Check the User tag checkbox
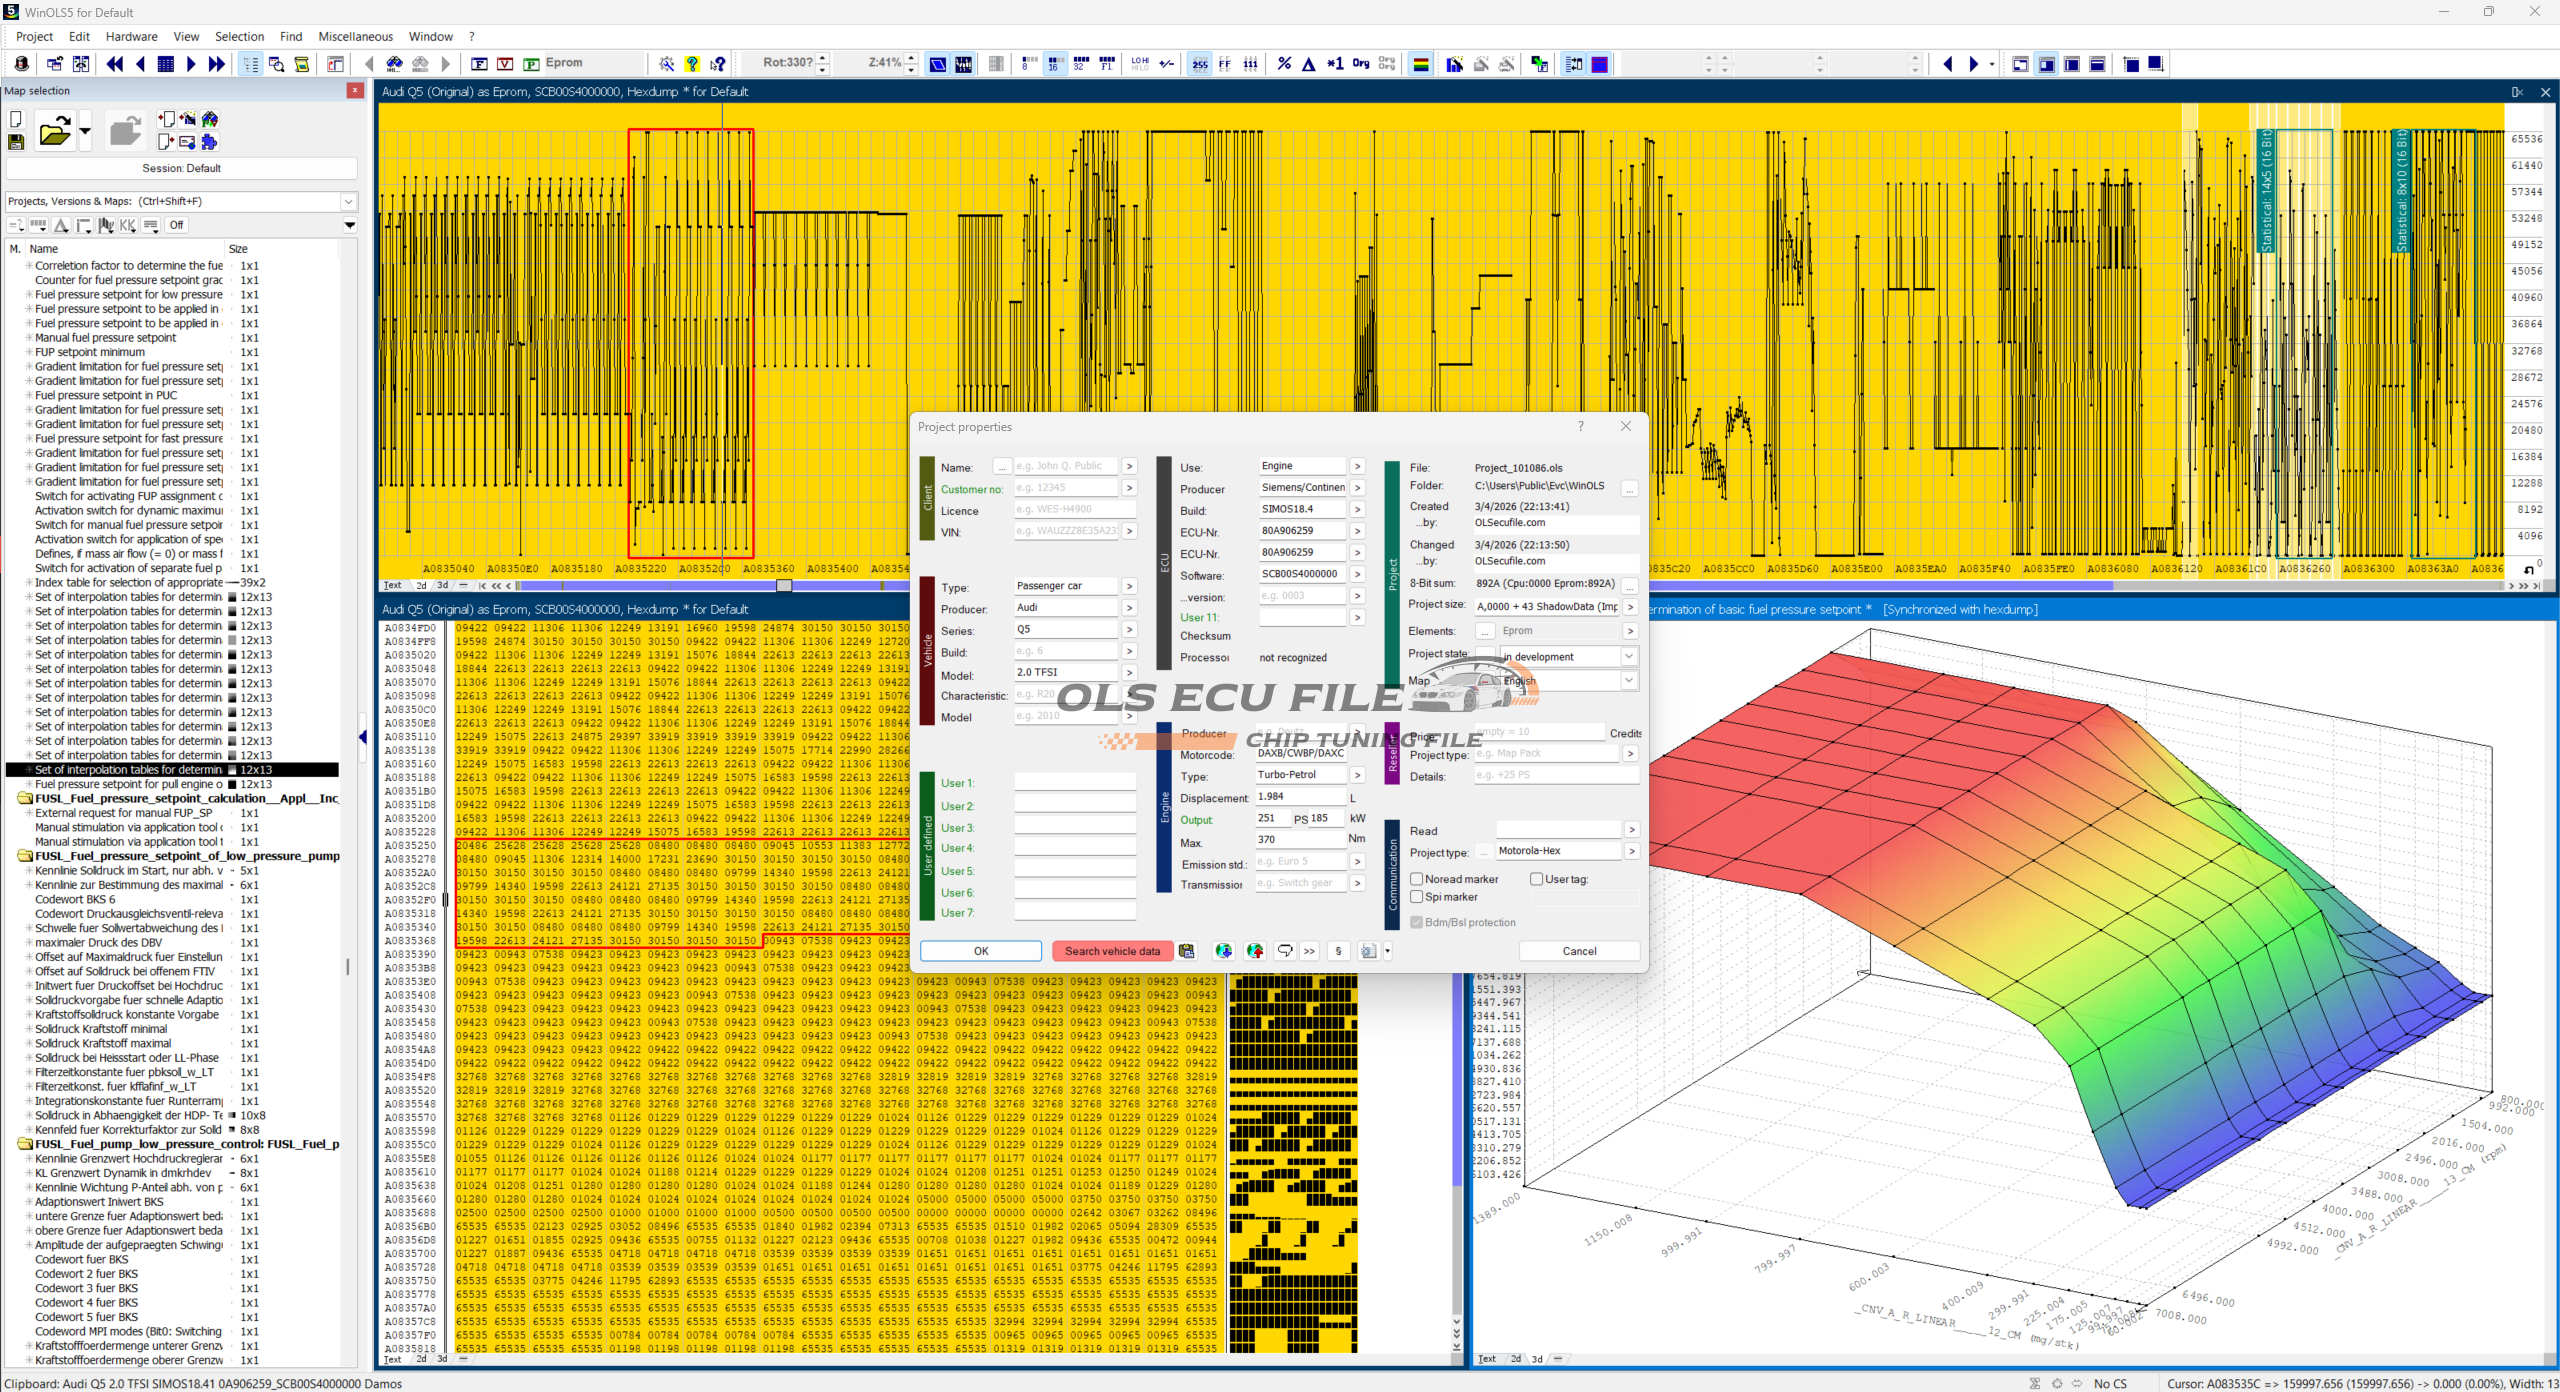This screenshot has height=1392, width=2560. [1536, 879]
